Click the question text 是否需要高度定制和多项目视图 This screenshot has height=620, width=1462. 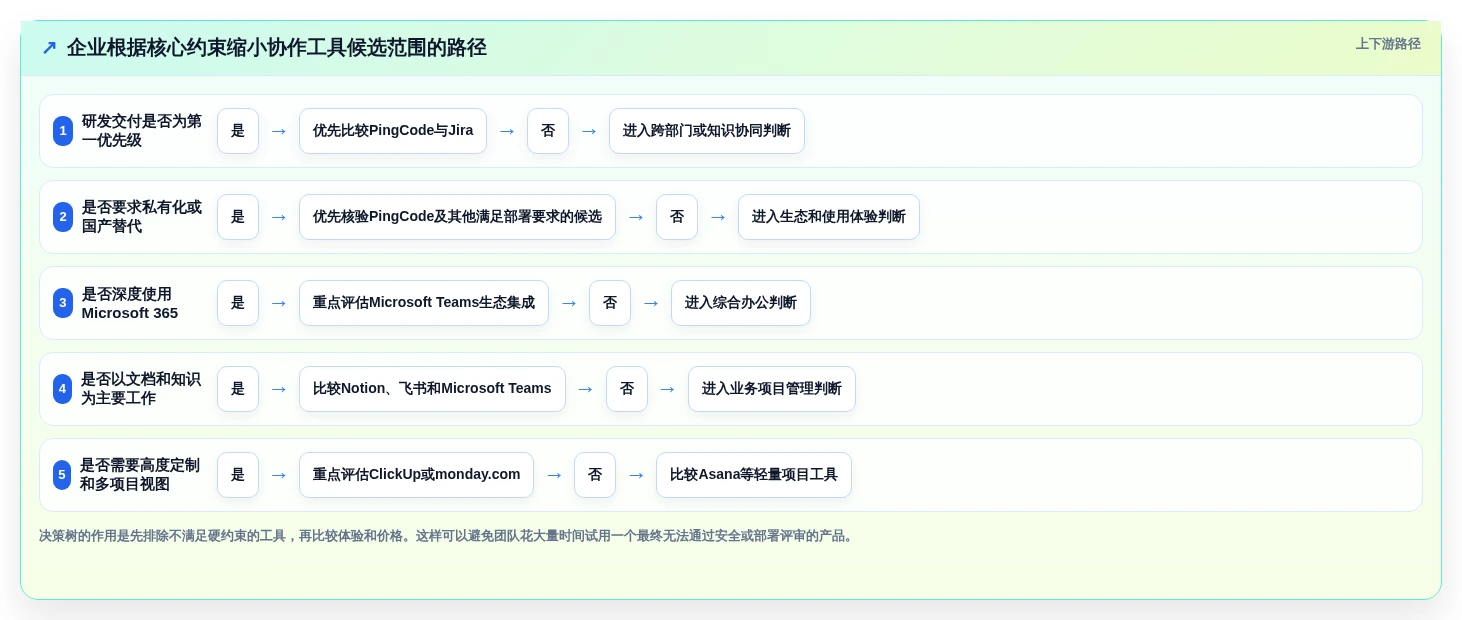click(140, 475)
